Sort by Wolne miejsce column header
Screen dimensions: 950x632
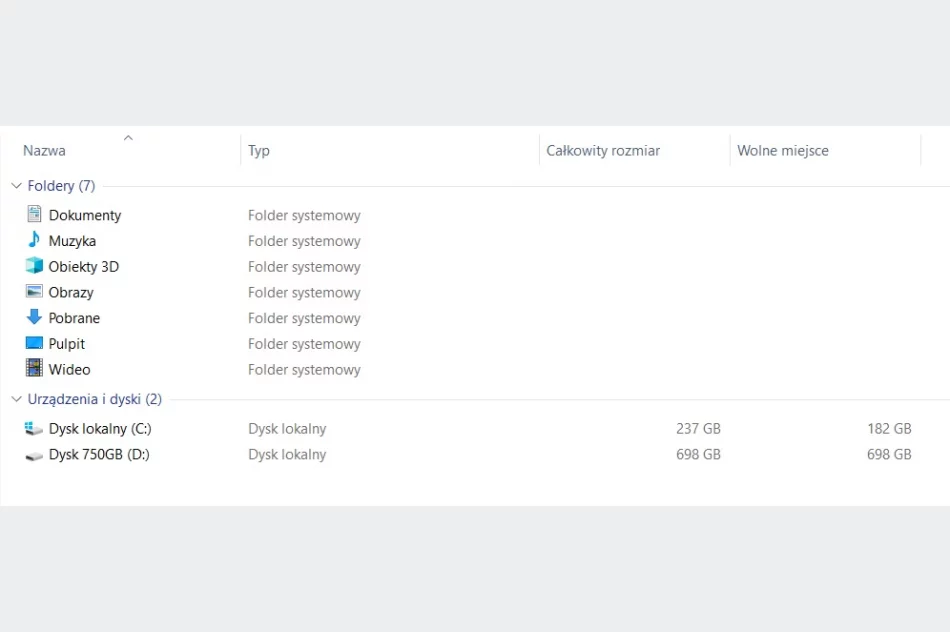(783, 151)
